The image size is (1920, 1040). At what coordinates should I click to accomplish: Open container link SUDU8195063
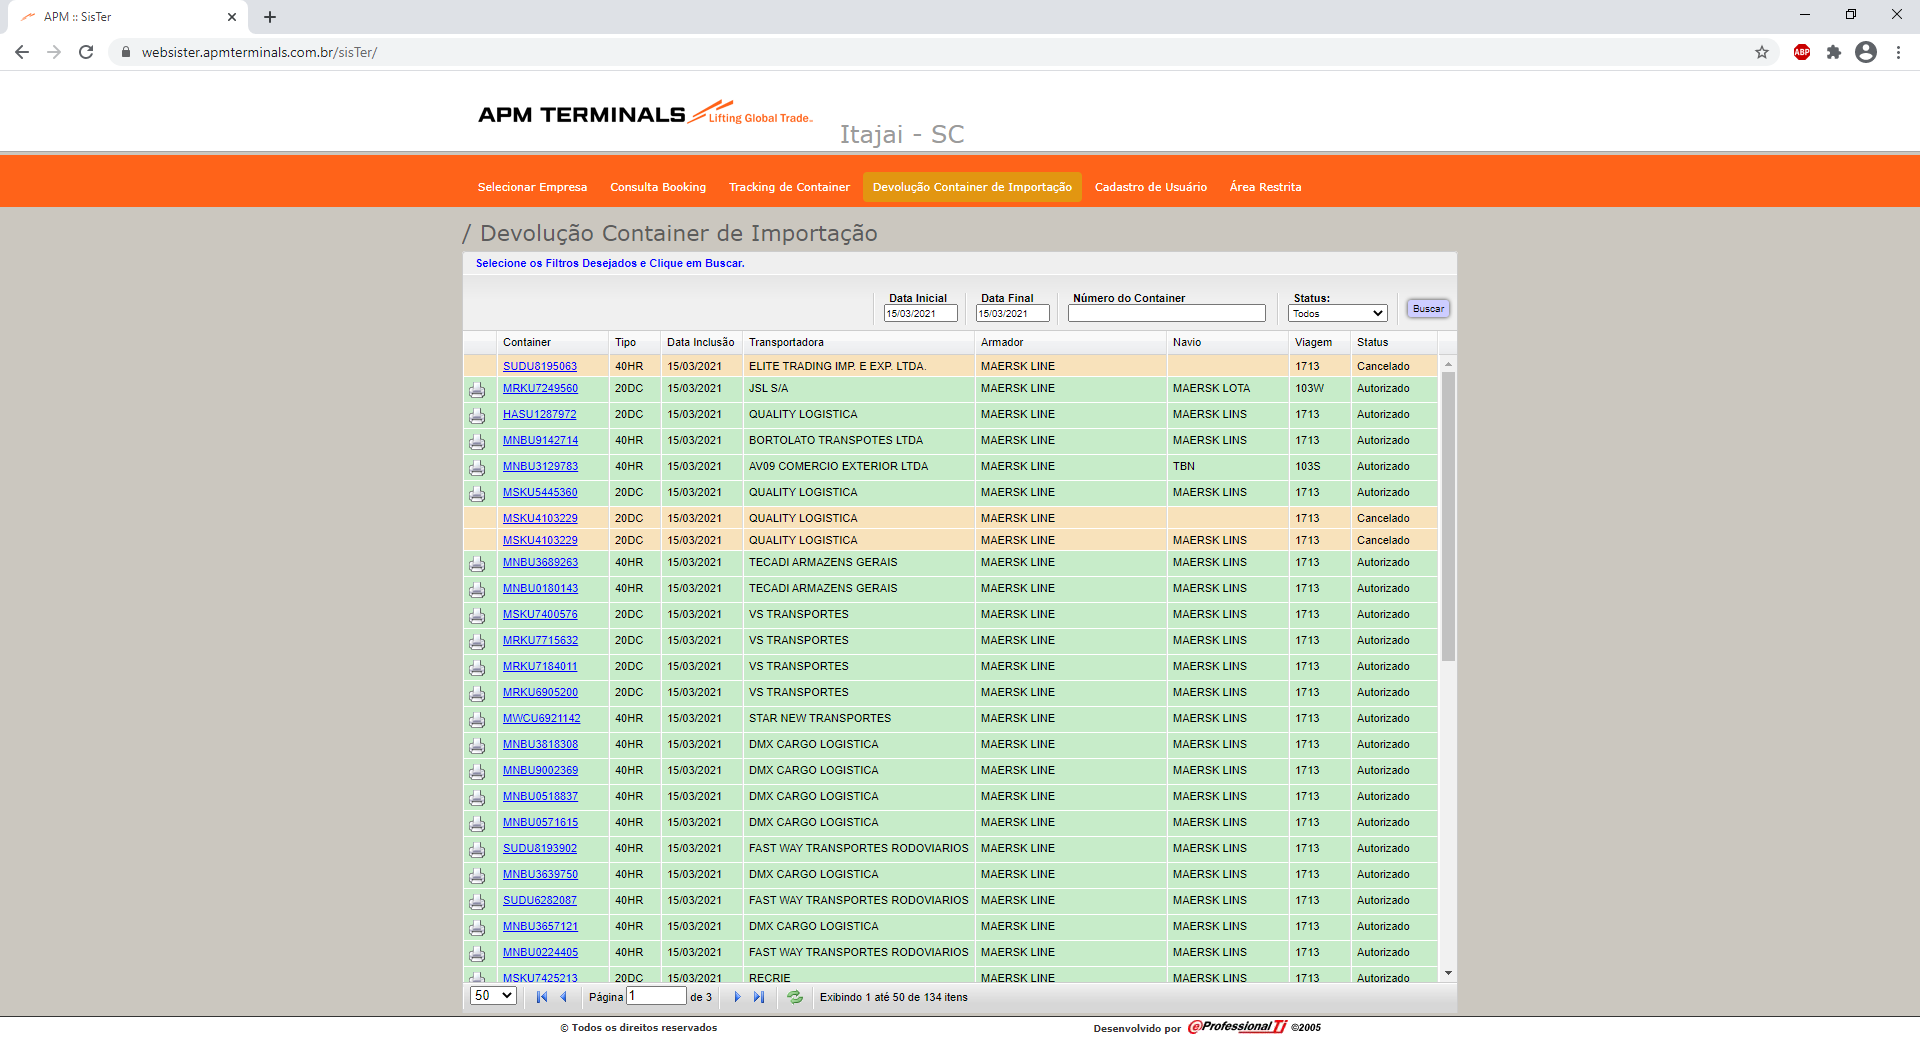(x=540, y=366)
